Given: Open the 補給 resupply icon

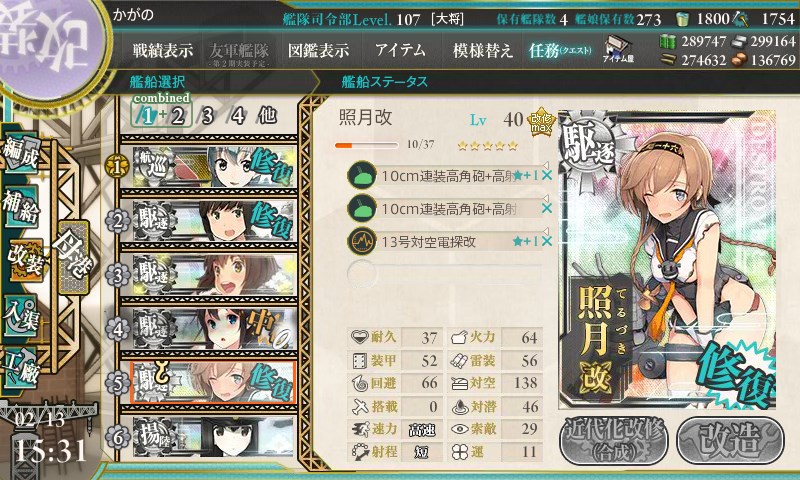Looking at the screenshot, I should tap(21, 206).
